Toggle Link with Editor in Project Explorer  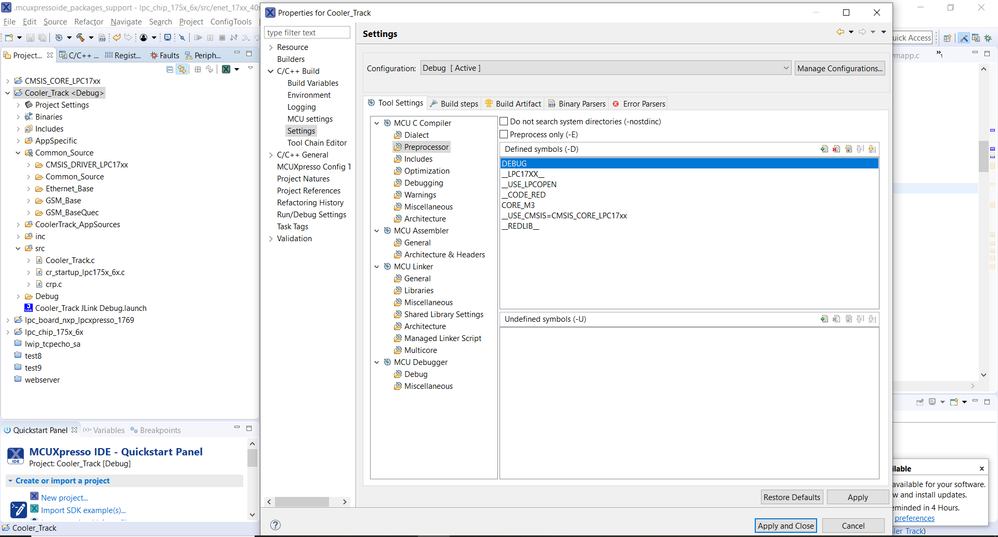click(182, 69)
